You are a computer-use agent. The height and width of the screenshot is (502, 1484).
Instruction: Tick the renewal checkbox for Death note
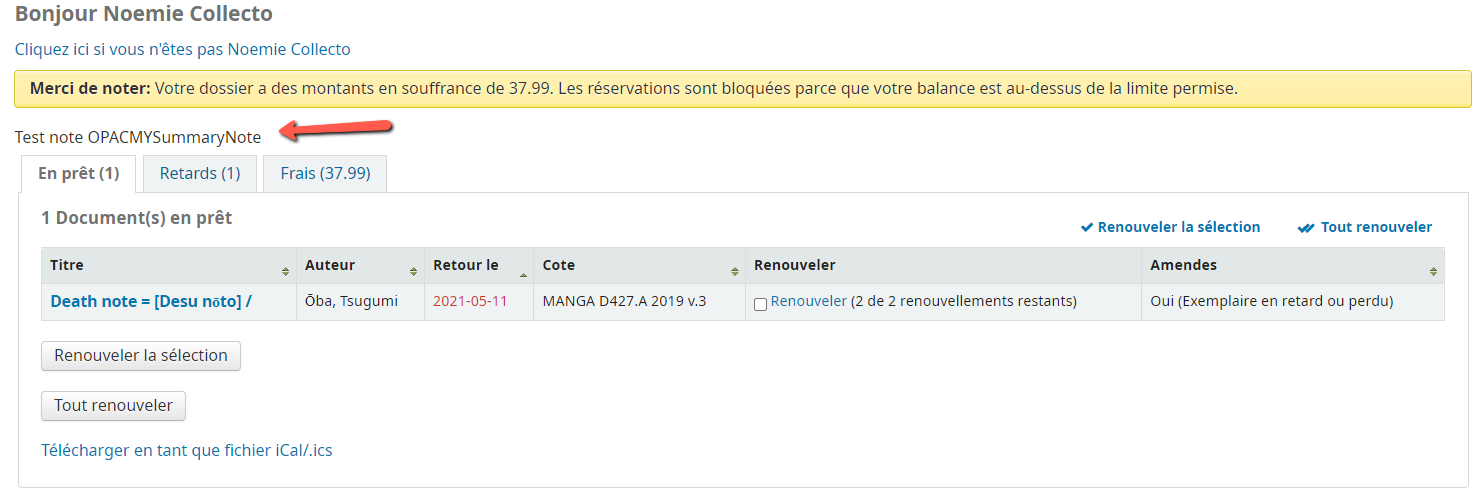tap(760, 304)
